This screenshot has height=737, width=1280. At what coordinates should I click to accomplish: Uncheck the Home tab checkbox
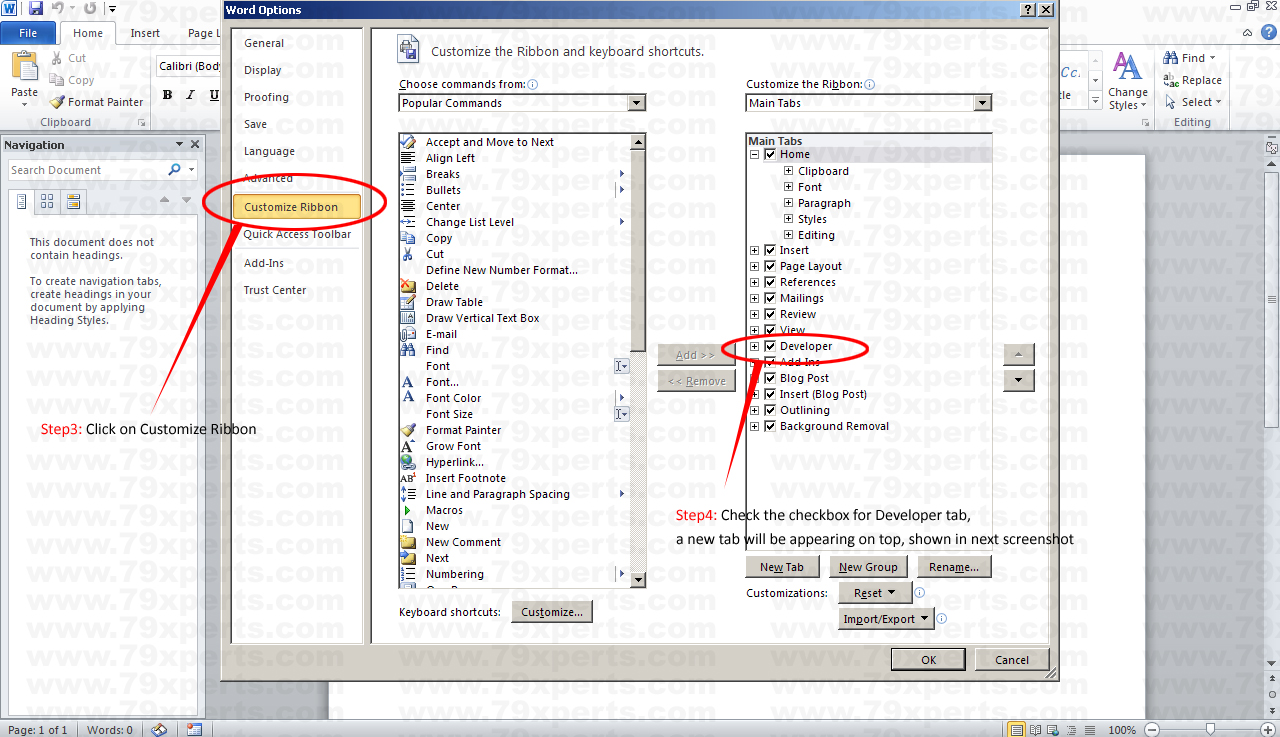pyautogui.click(x=770, y=154)
